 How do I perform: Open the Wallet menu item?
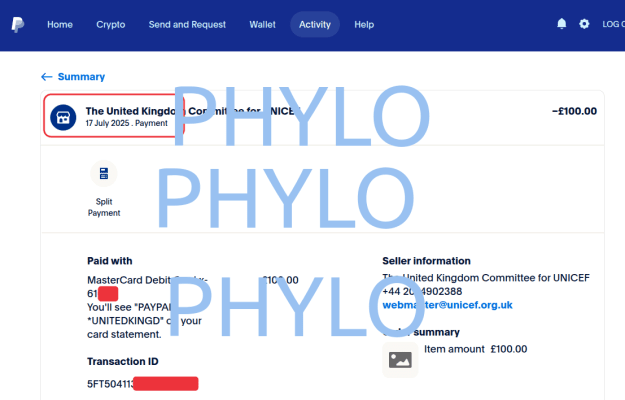click(262, 25)
